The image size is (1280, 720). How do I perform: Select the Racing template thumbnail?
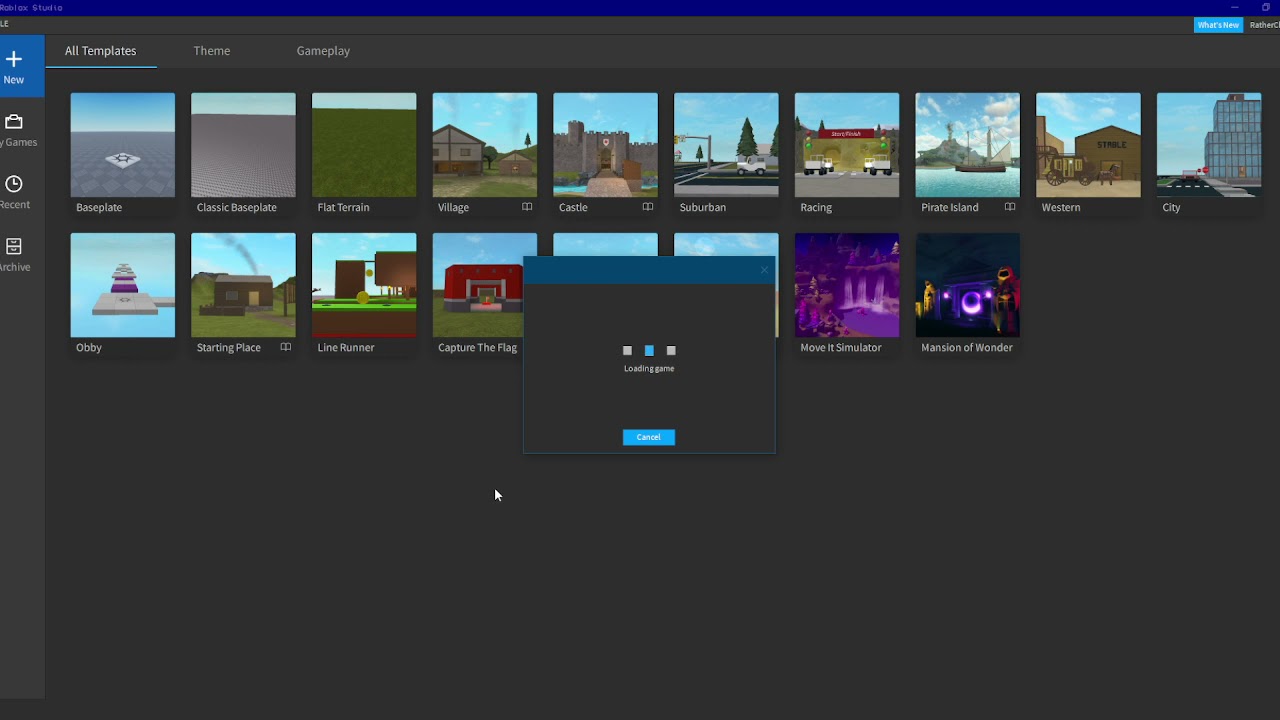click(x=847, y=145)
